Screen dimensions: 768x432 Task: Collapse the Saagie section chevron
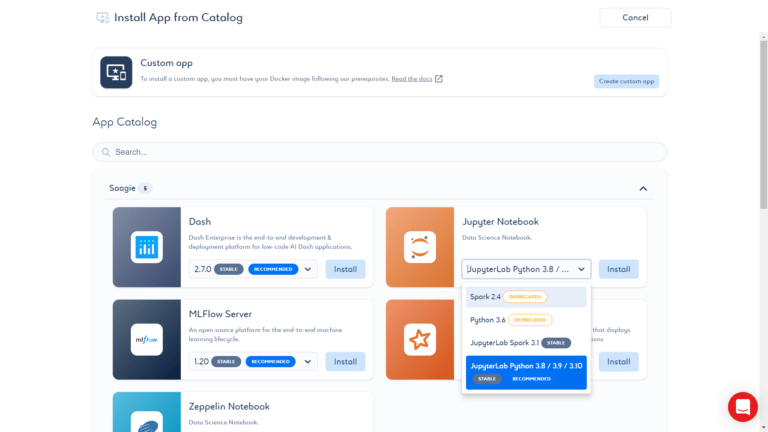click(643, 189)
